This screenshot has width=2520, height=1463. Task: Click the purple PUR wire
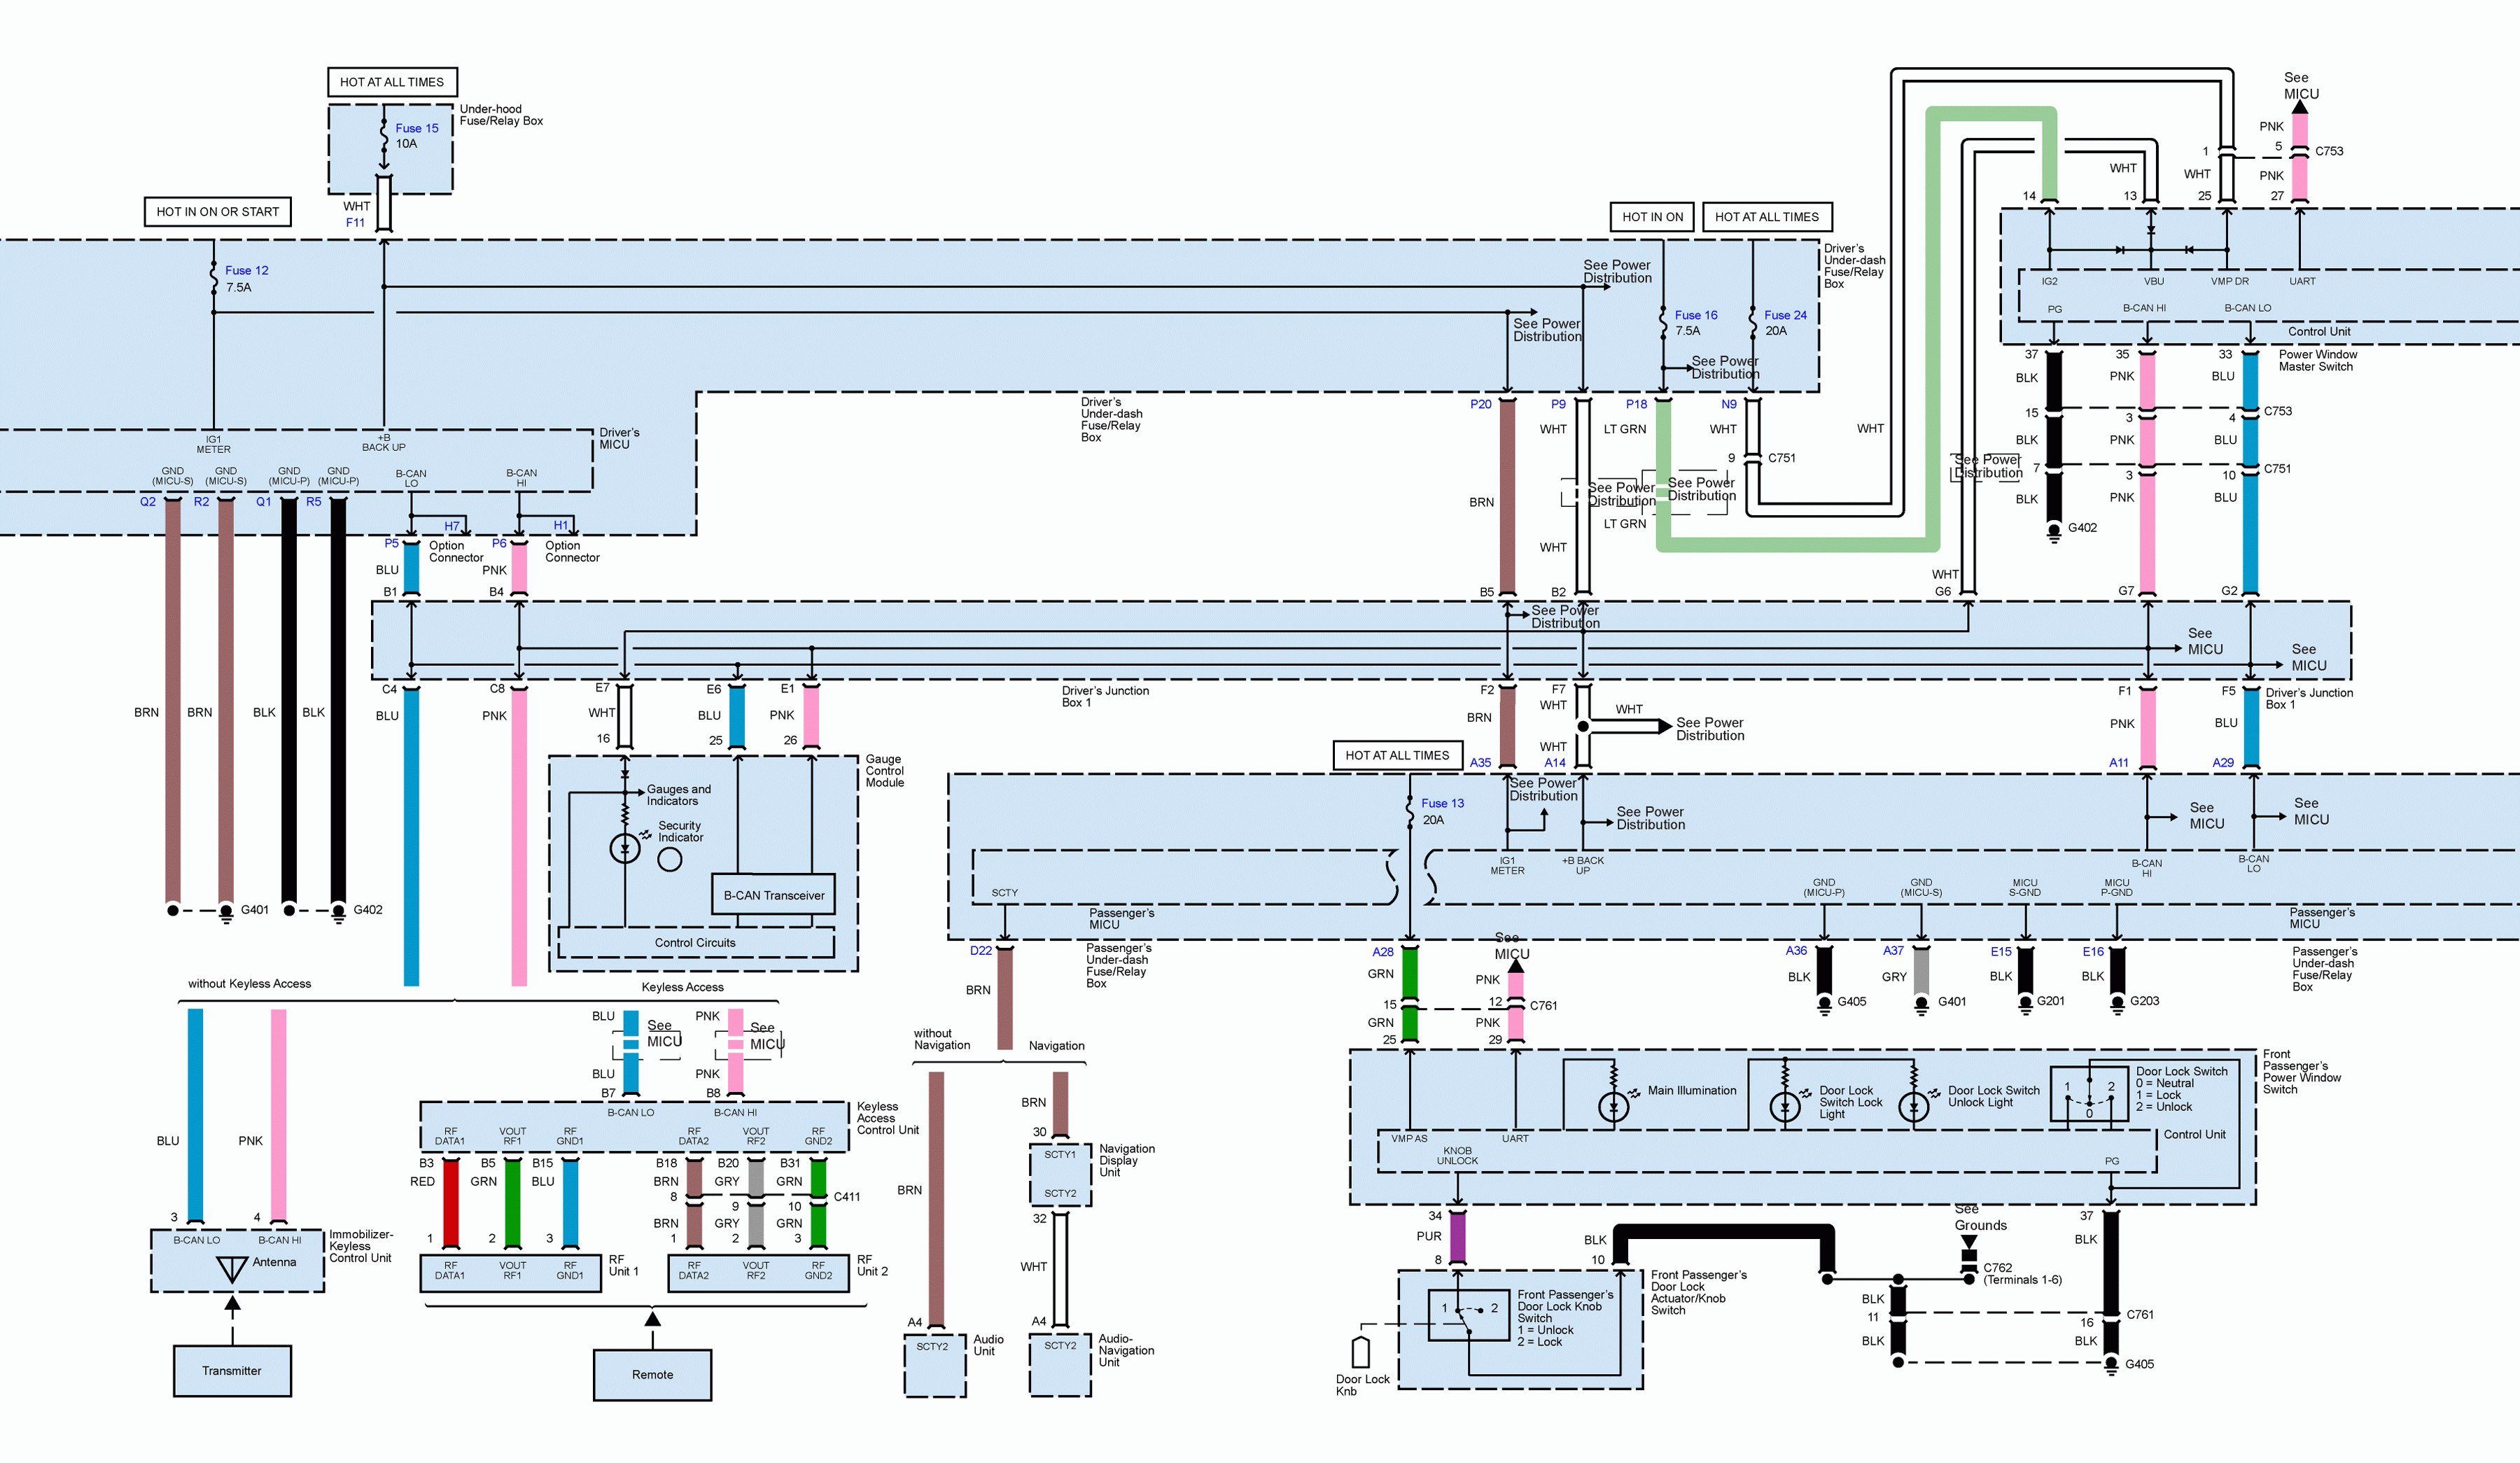(1457, 1236)
